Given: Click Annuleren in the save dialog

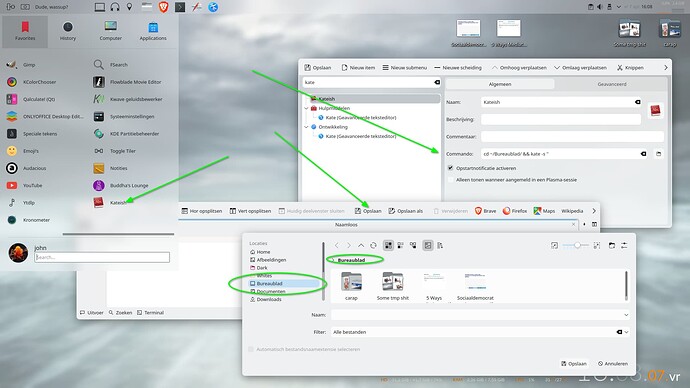Looking at the screenshot, I should 613,364.
